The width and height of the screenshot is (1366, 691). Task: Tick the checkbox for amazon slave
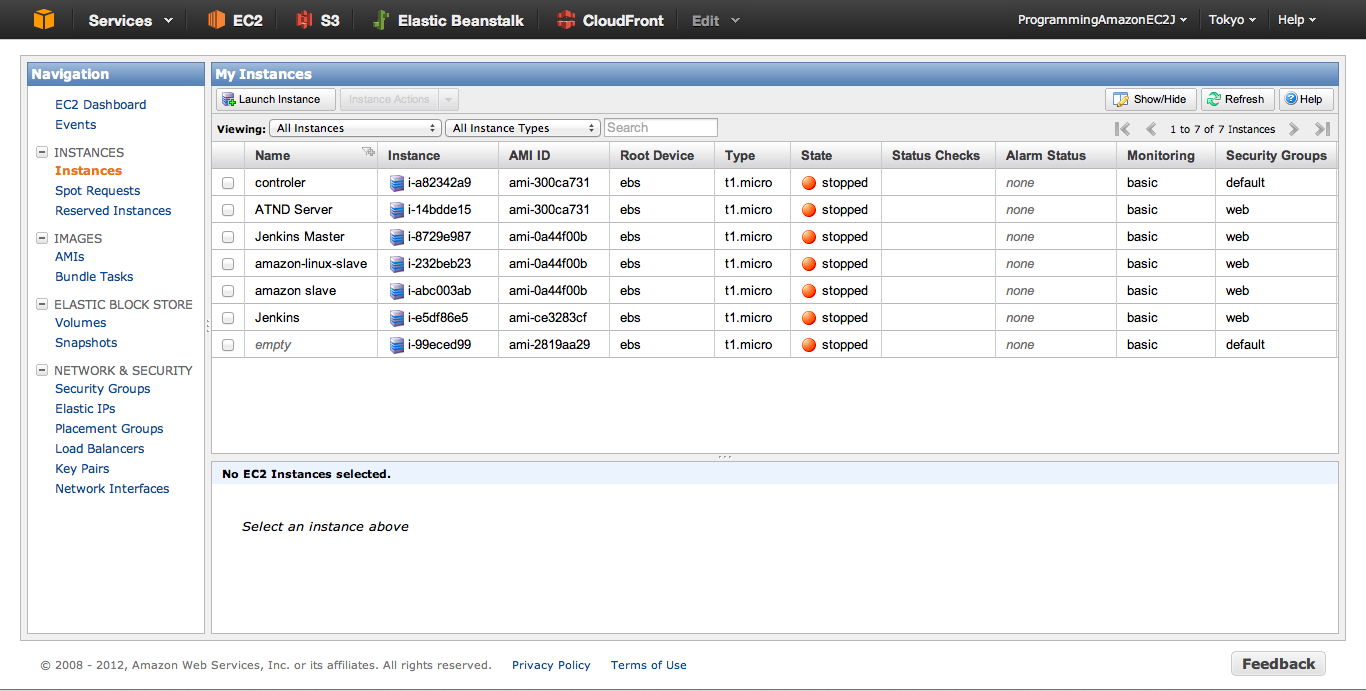pos(228,291)
